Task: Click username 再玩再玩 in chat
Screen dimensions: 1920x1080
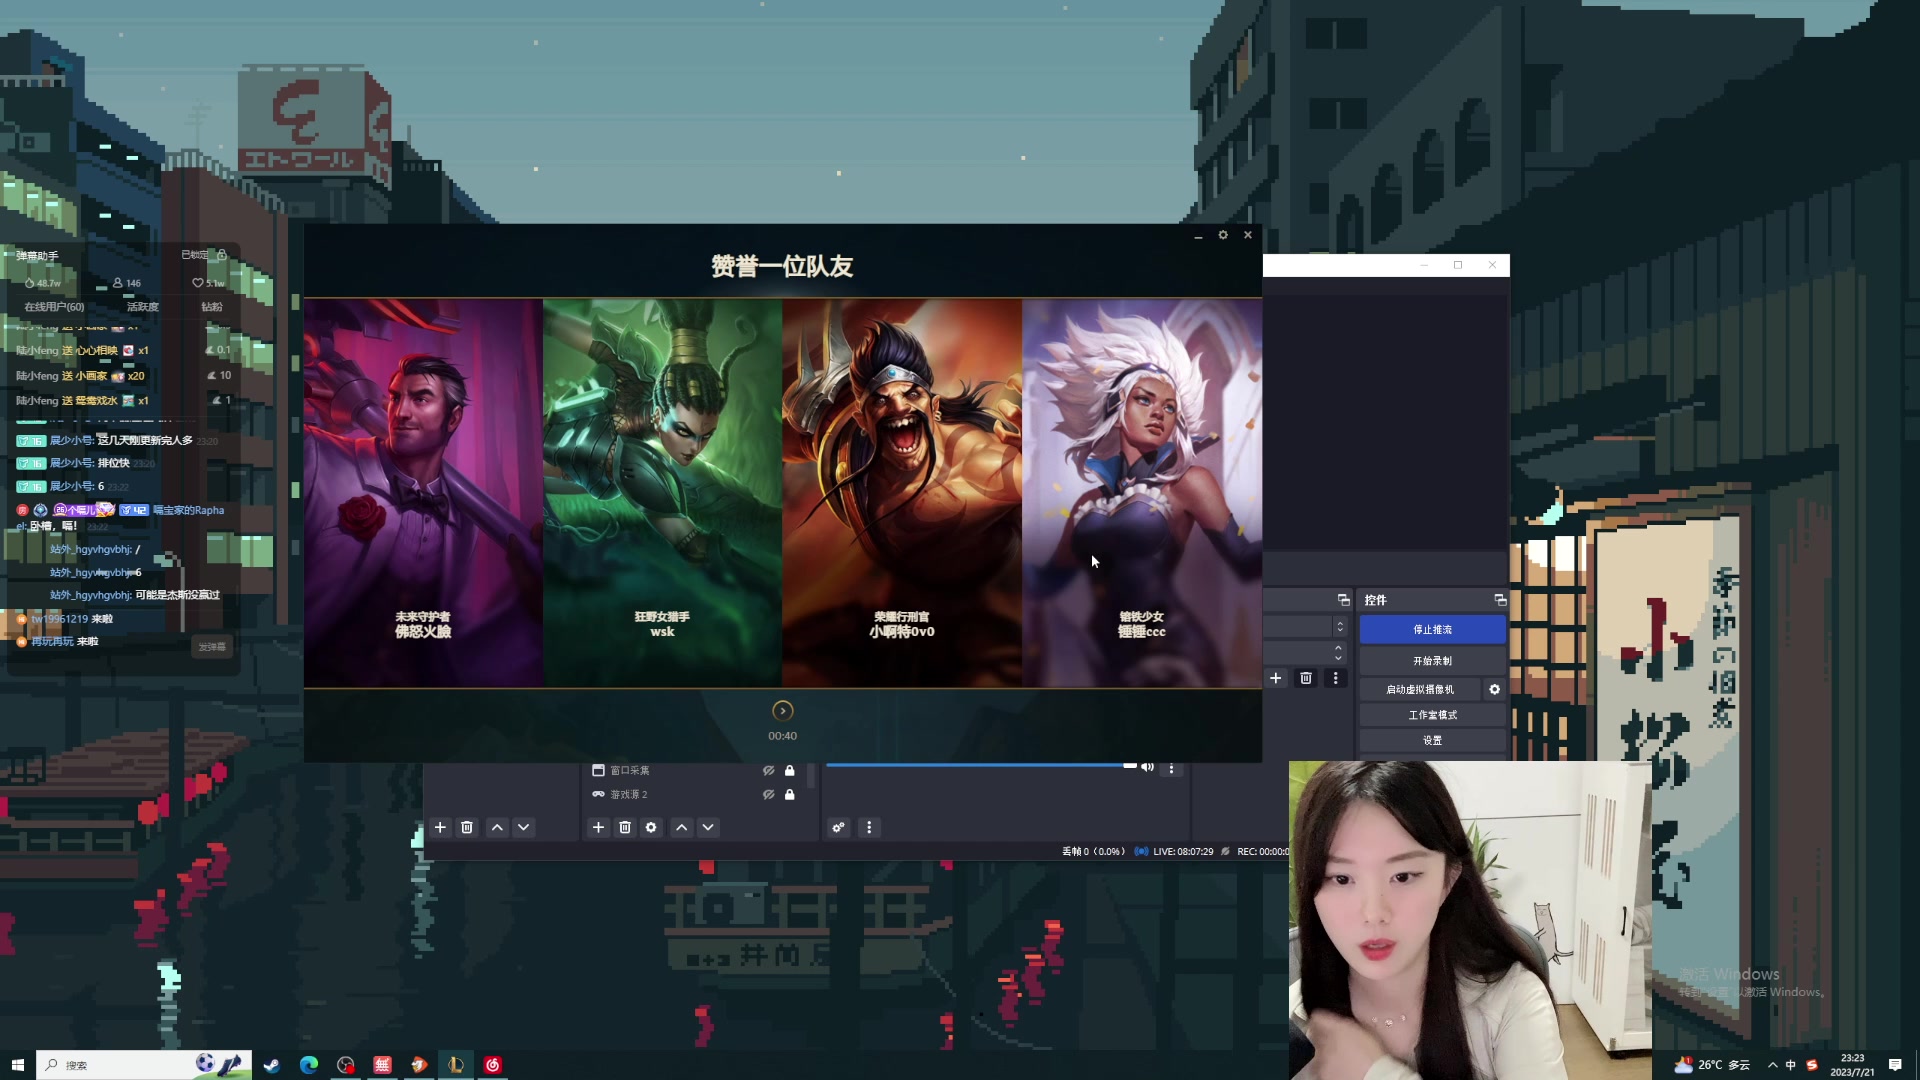Action: 52,642
